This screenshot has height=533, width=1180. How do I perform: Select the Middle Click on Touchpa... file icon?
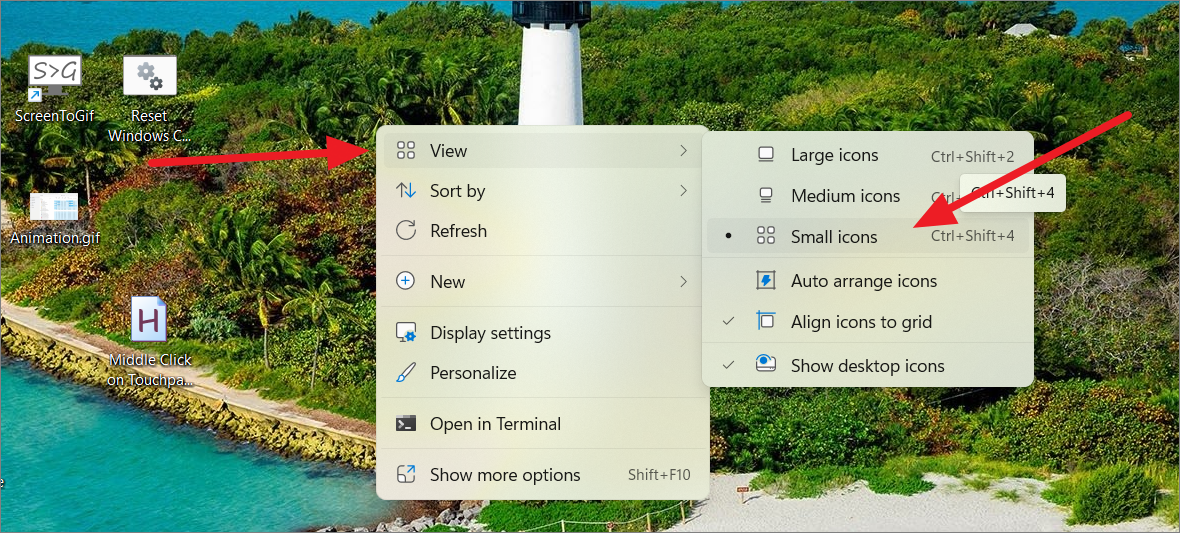click(149, 341)
